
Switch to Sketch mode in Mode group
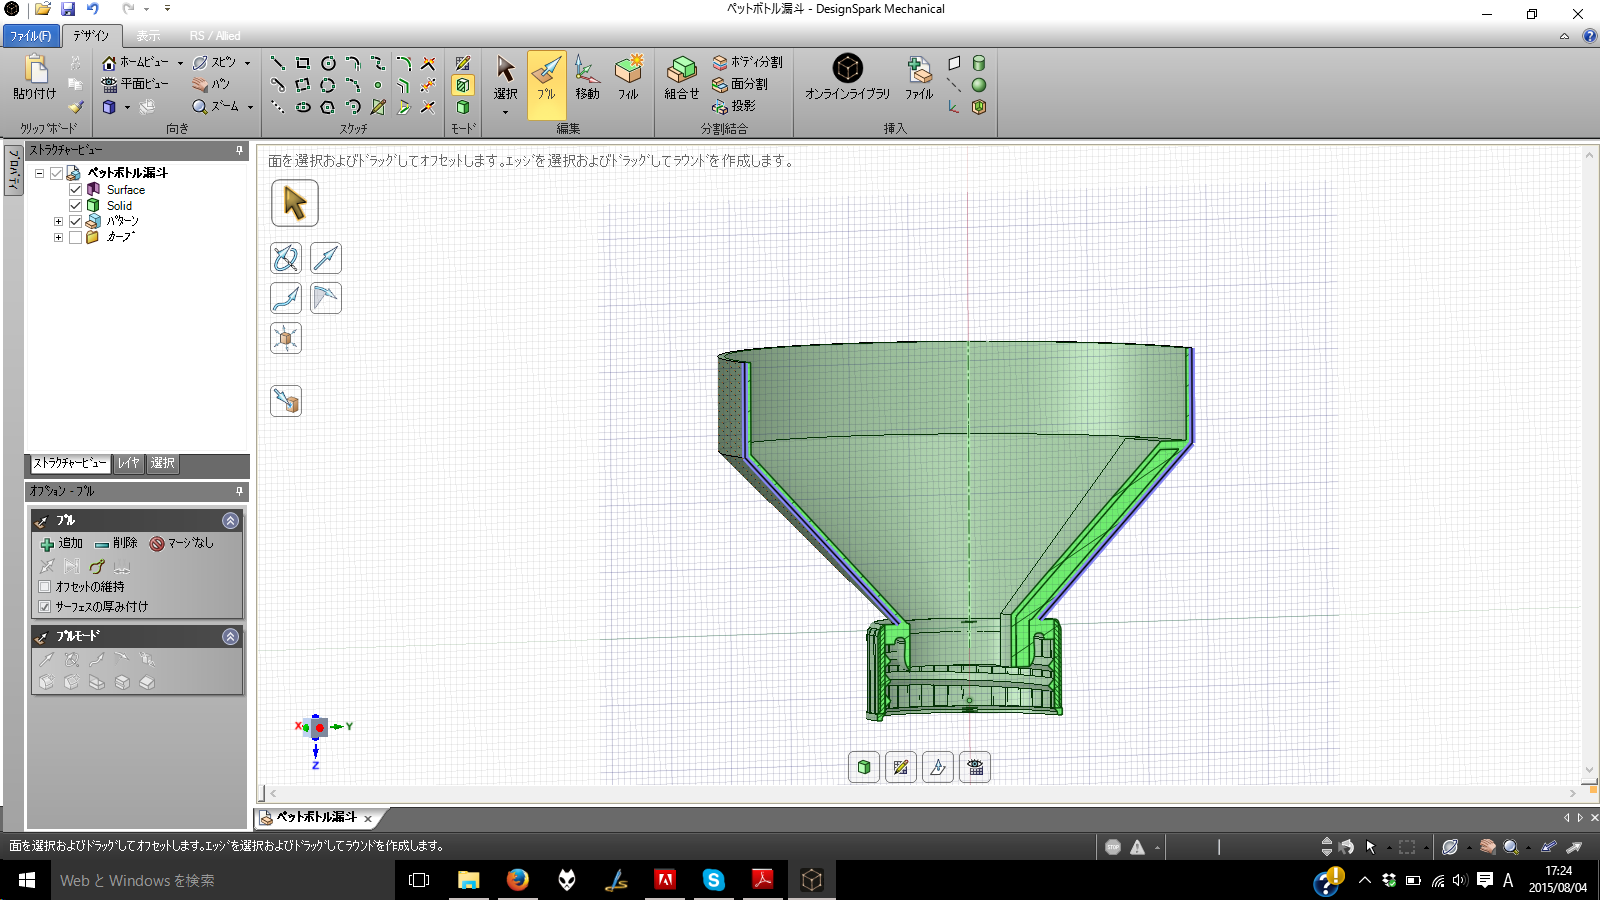click(463, 63)
